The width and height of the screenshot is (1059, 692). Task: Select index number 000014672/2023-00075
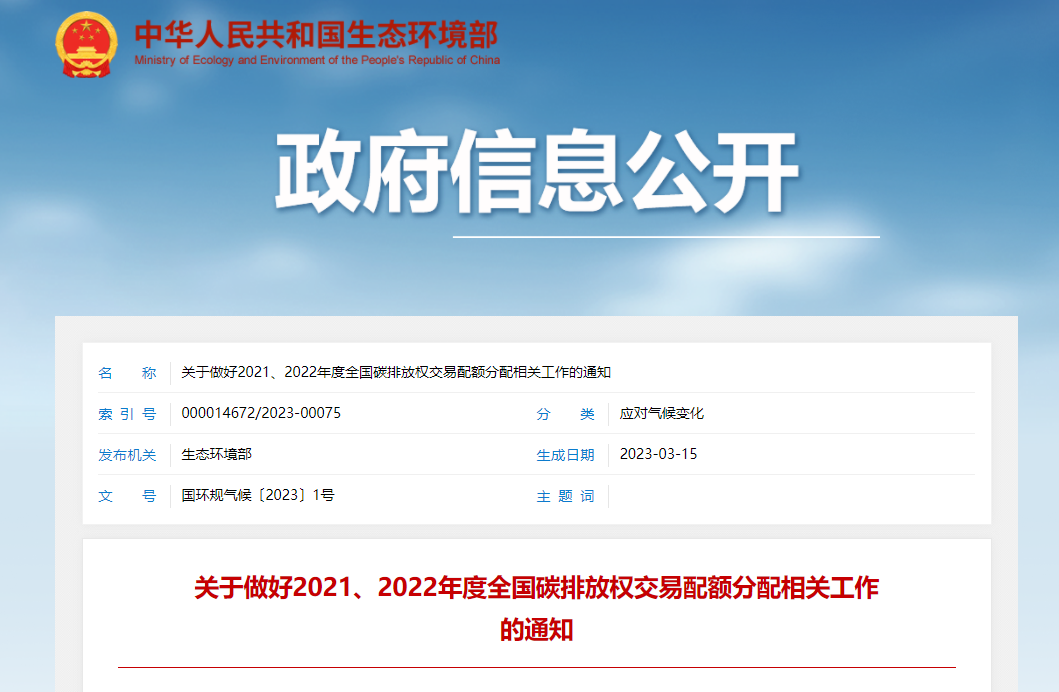coord(261,413)
